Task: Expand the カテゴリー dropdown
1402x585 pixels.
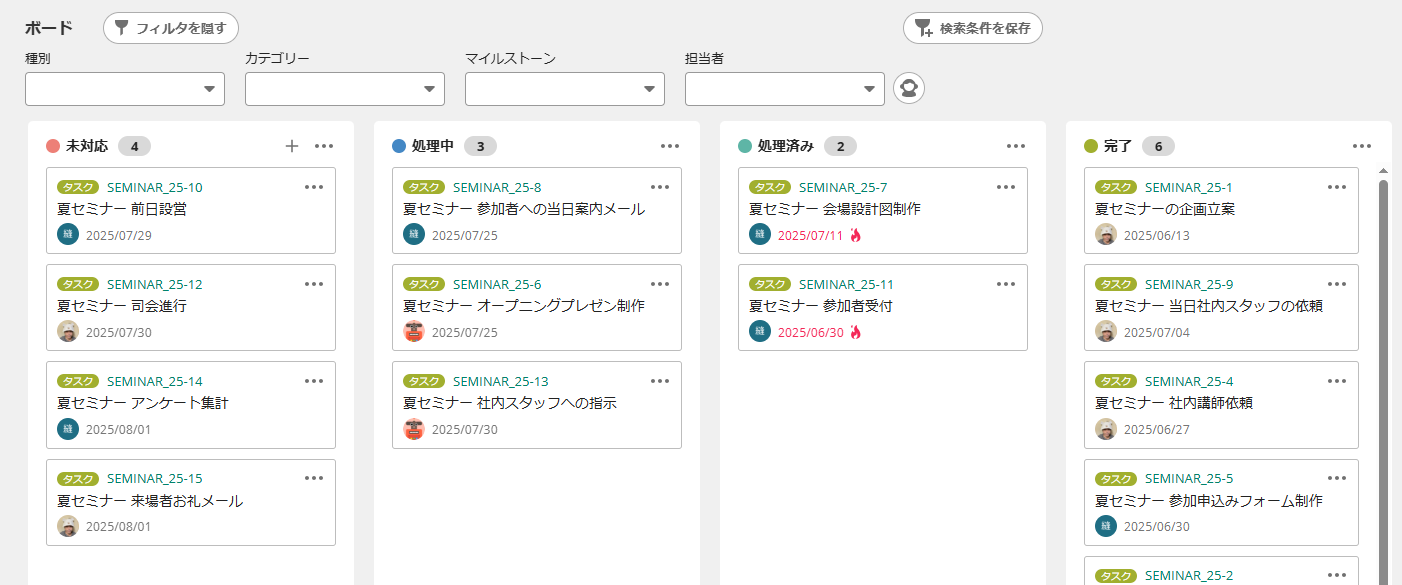Action: point(345,89)
